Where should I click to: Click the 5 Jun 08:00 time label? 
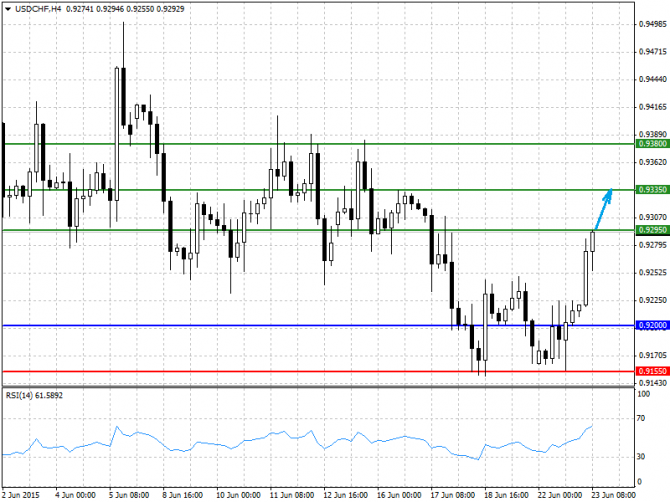point(129,495)
